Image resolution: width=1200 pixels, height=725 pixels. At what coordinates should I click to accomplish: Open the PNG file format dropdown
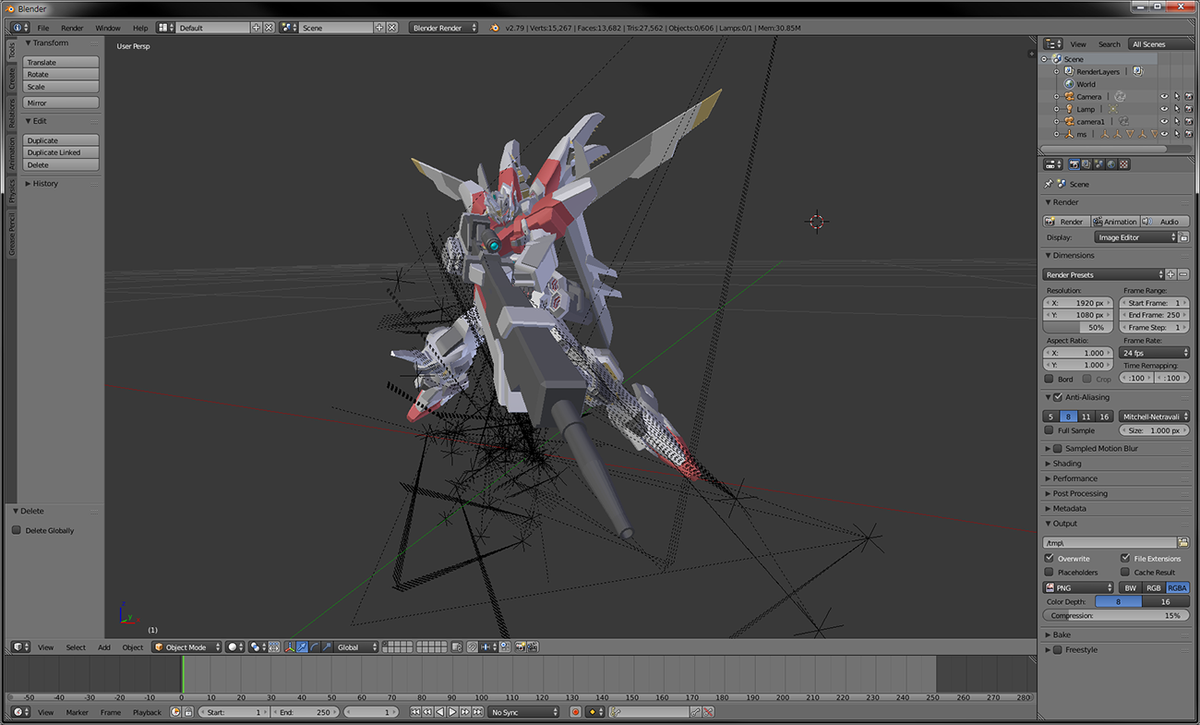tap(1078, 588)
